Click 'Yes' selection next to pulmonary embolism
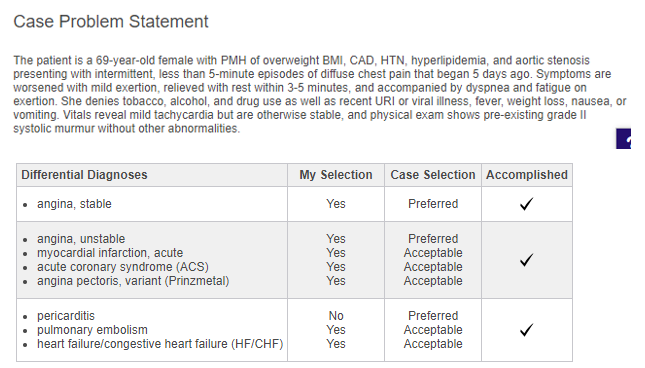 pos(336,330)
